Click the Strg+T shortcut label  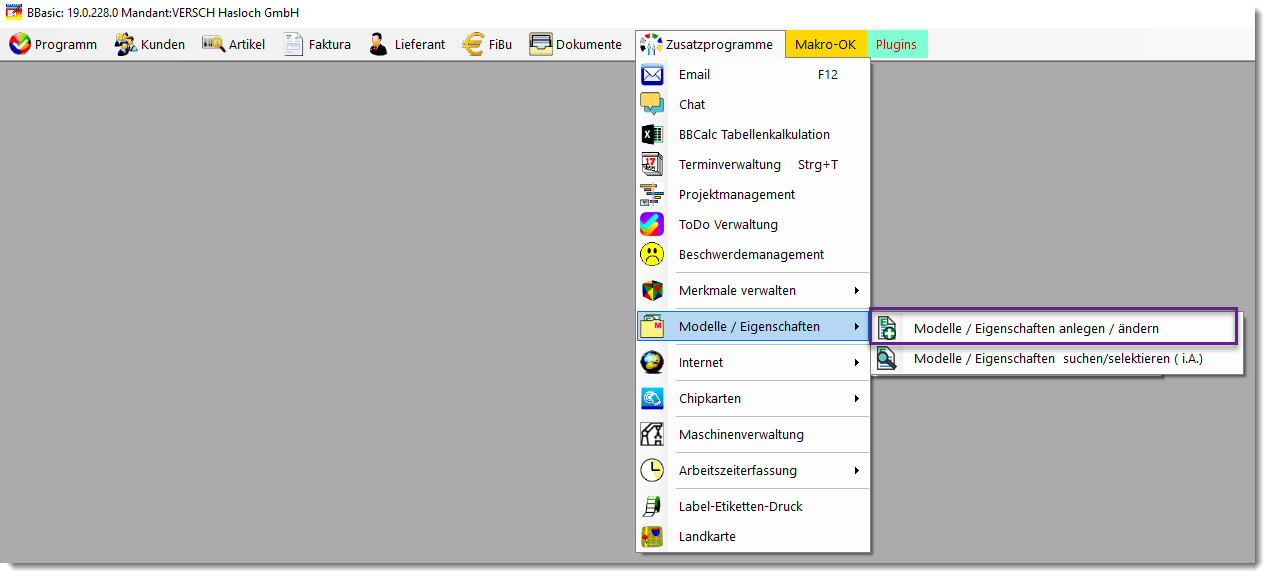(818, 164)
